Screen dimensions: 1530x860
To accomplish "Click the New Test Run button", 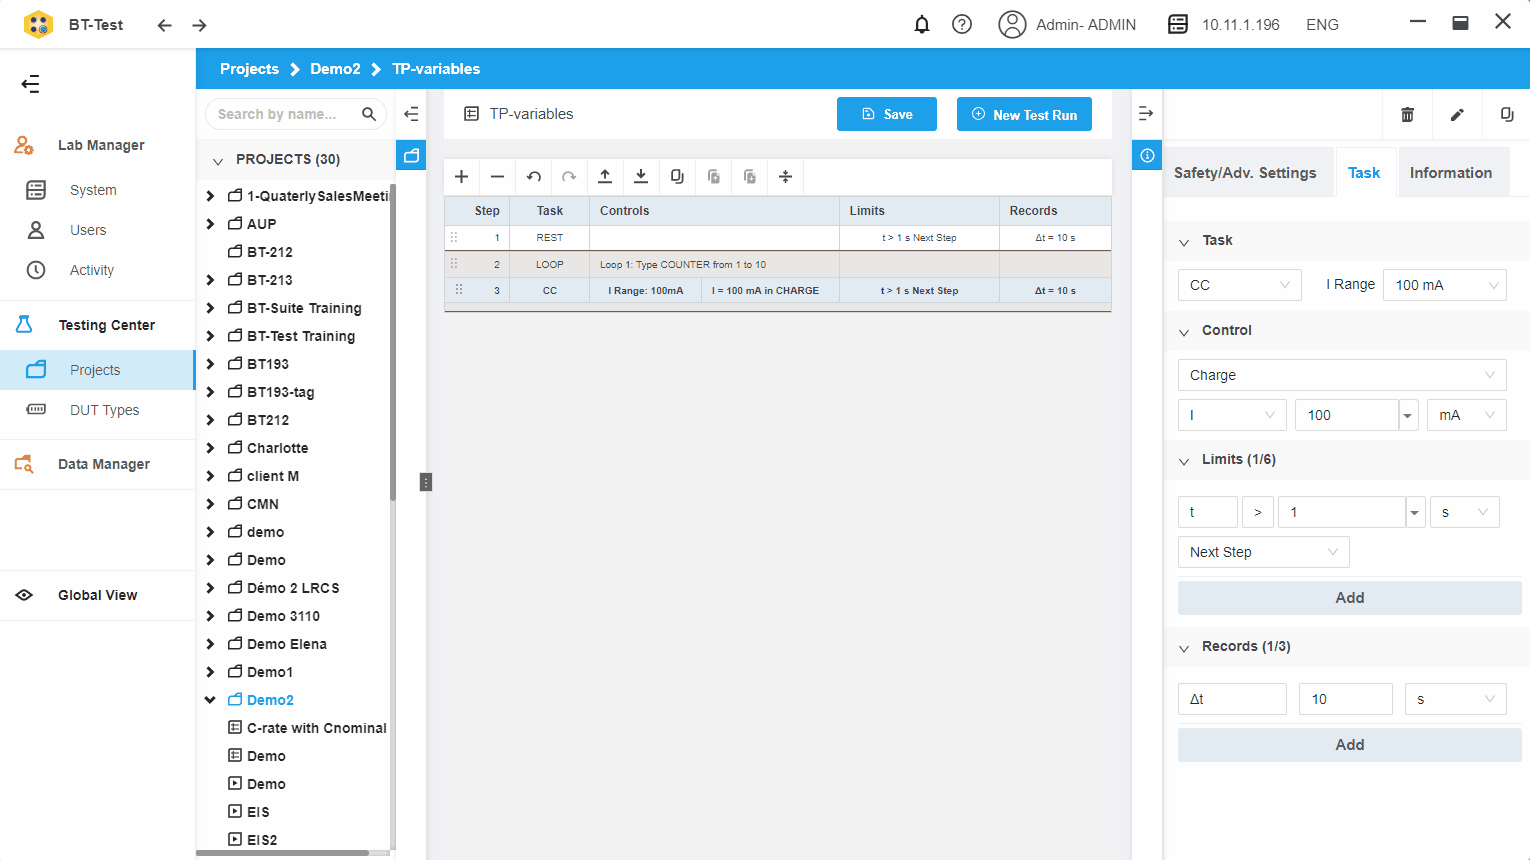I will point(1024,114).
